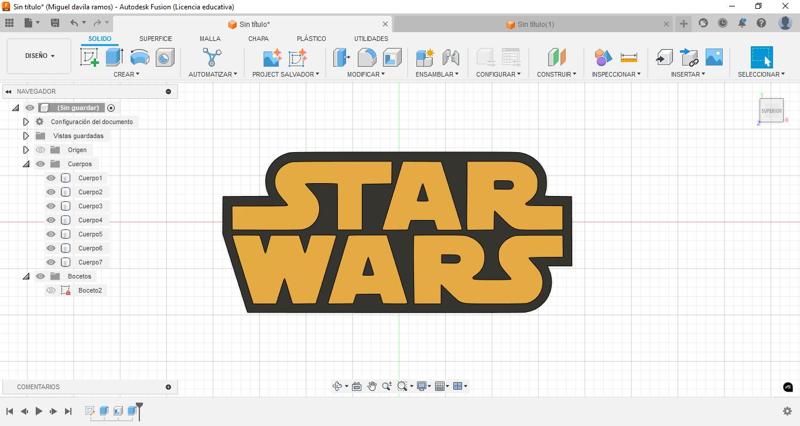The height and width of the screenshot is (426, 800).
Task: Activate the Select tool icon
Action: click(761, 57)
